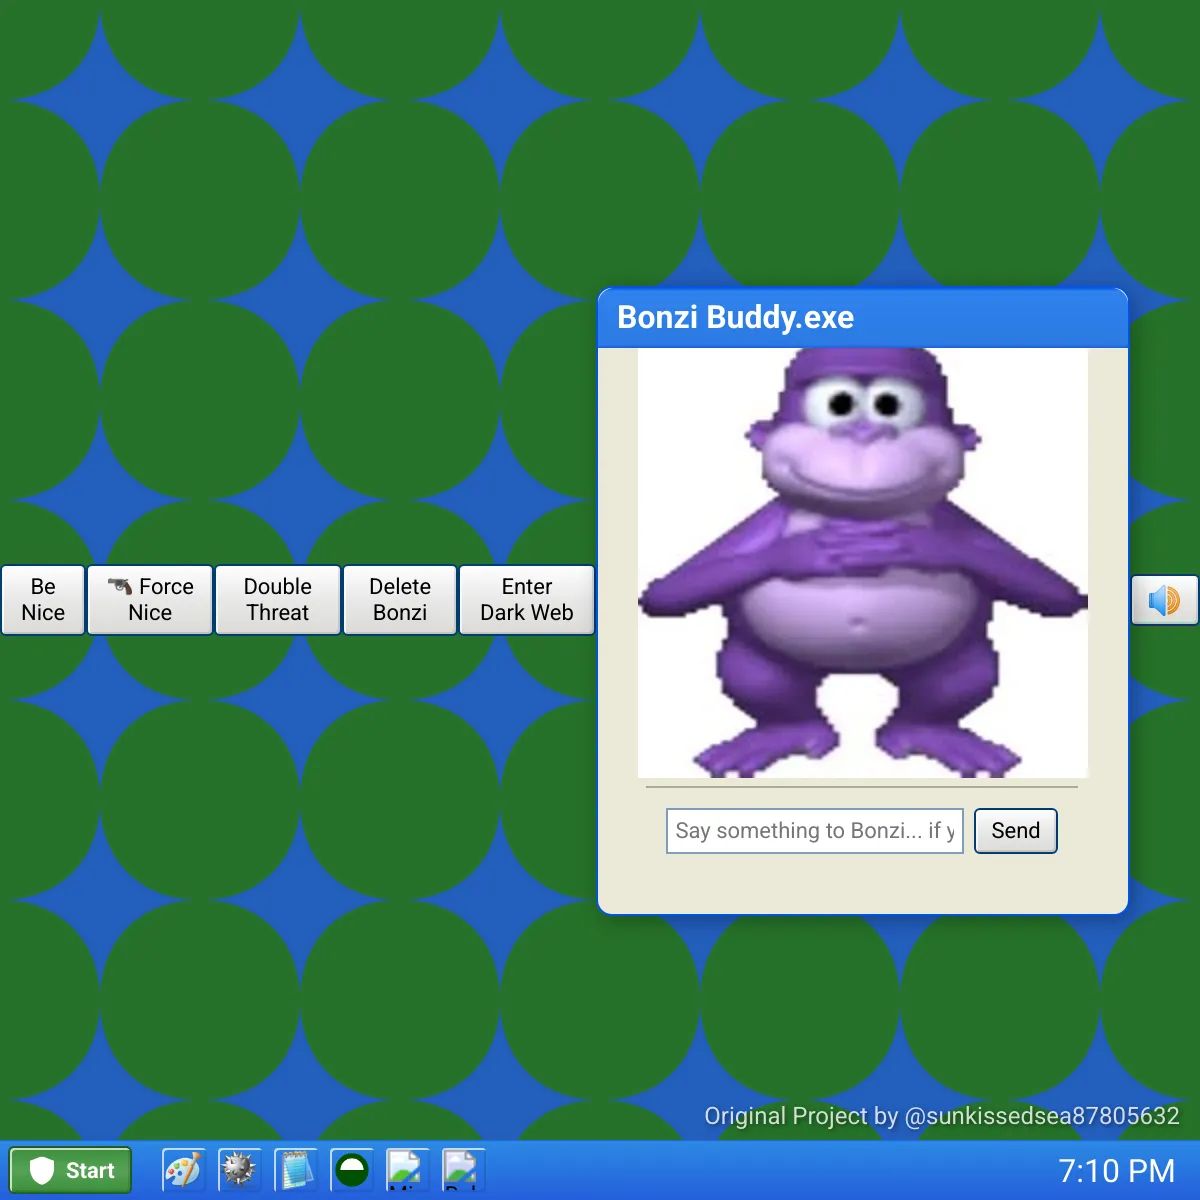Toggle the speaker sound button
This screenshot has height=1200, width=1200.
[x=1165, y=600]
